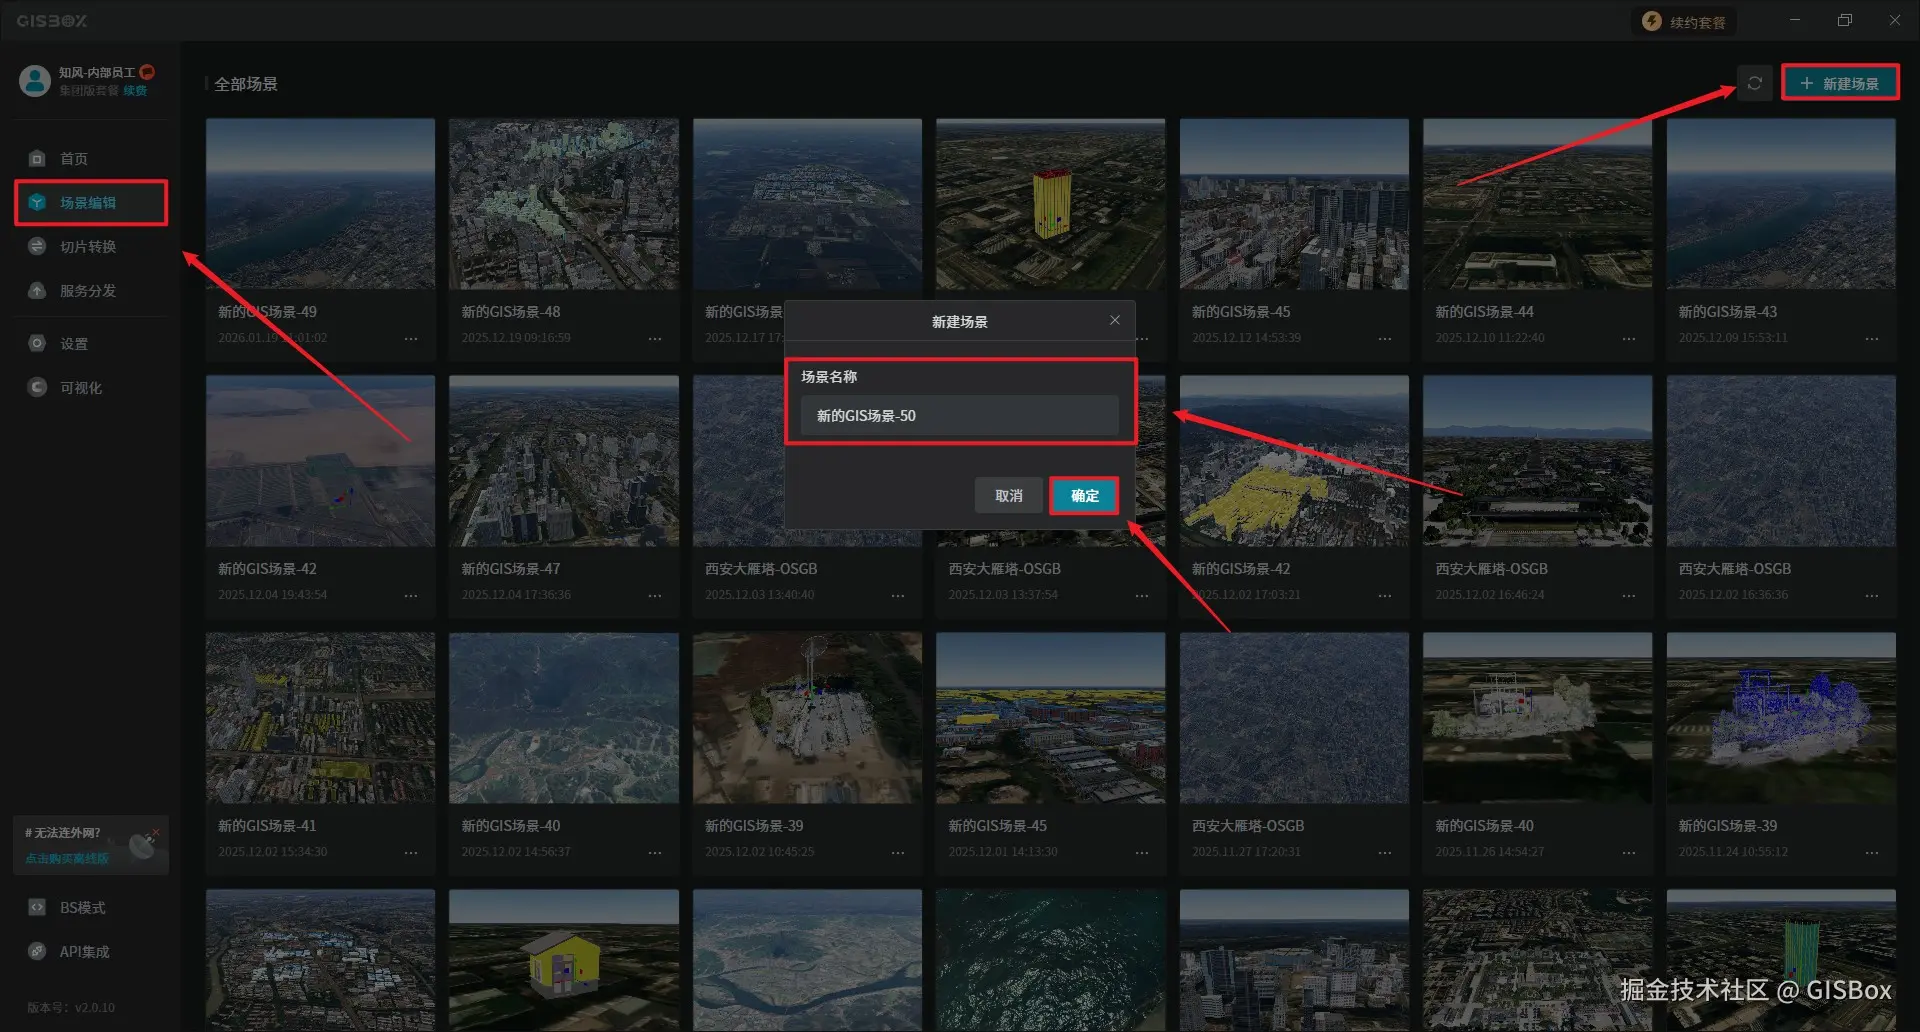This screenshot has width=1920, height=1032.
Task: Open 服务分发 in the sidebar
Action: (x=91, y=290)
